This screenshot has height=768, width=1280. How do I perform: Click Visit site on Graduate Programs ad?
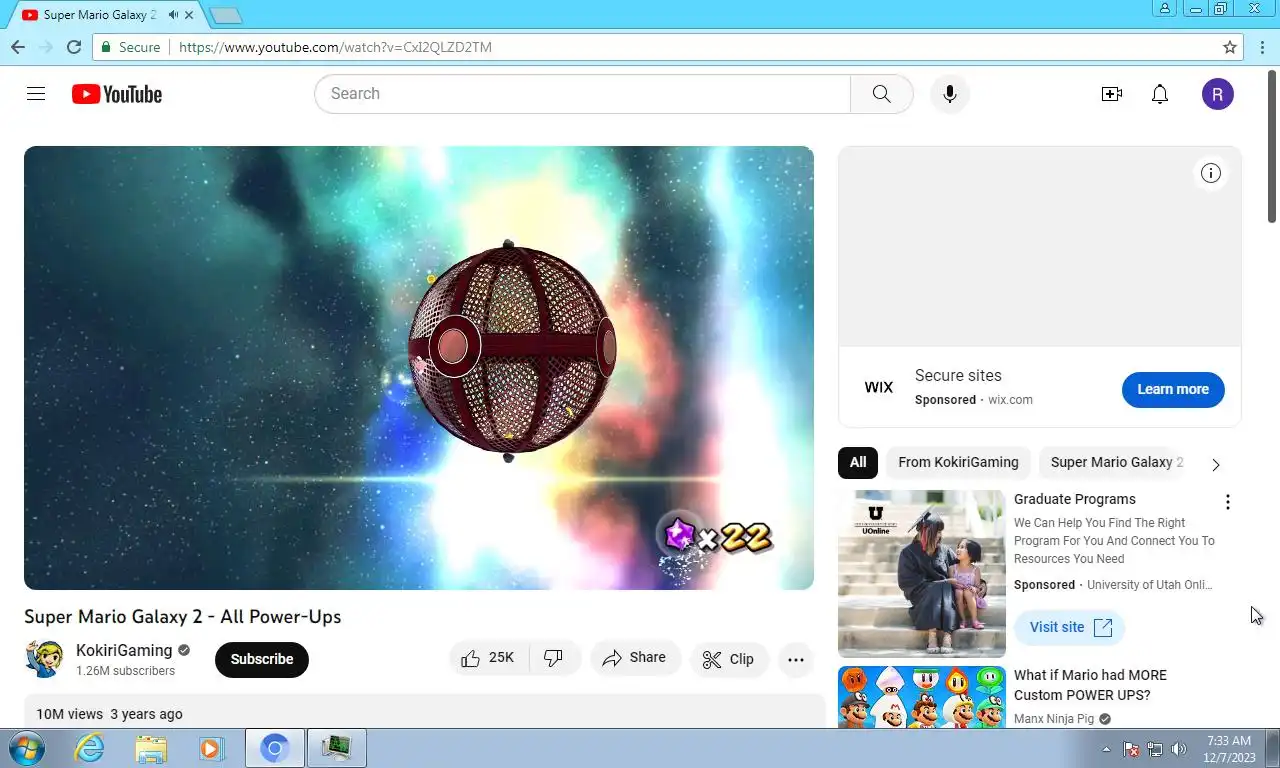(1070, 627)
